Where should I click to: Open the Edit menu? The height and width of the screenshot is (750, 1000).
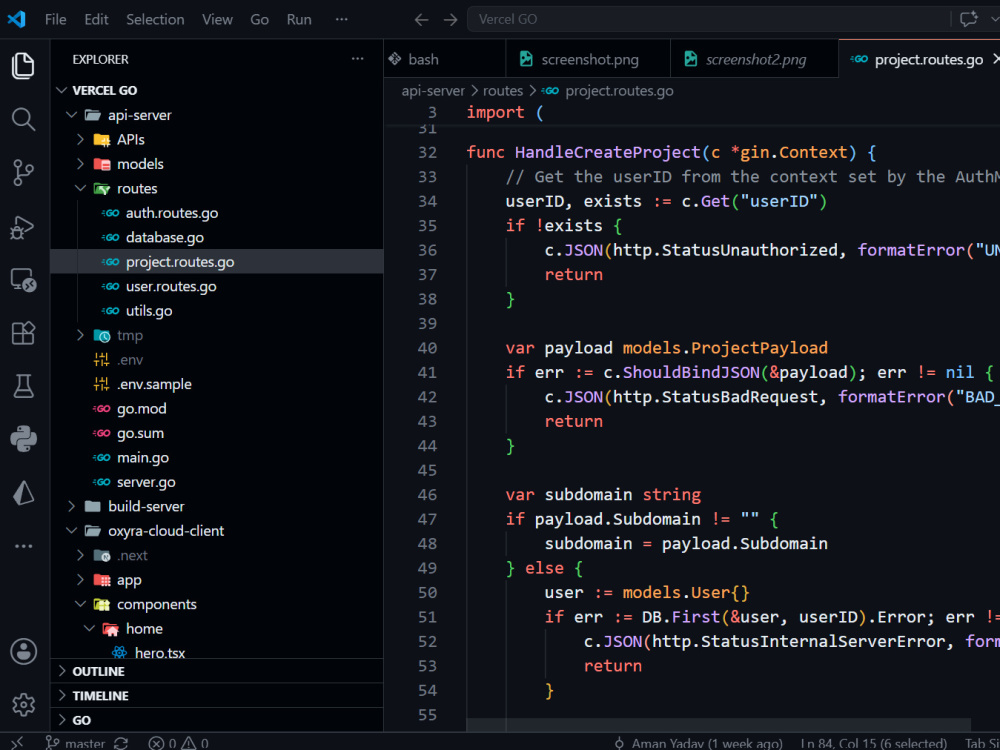[x=96, y=20]
